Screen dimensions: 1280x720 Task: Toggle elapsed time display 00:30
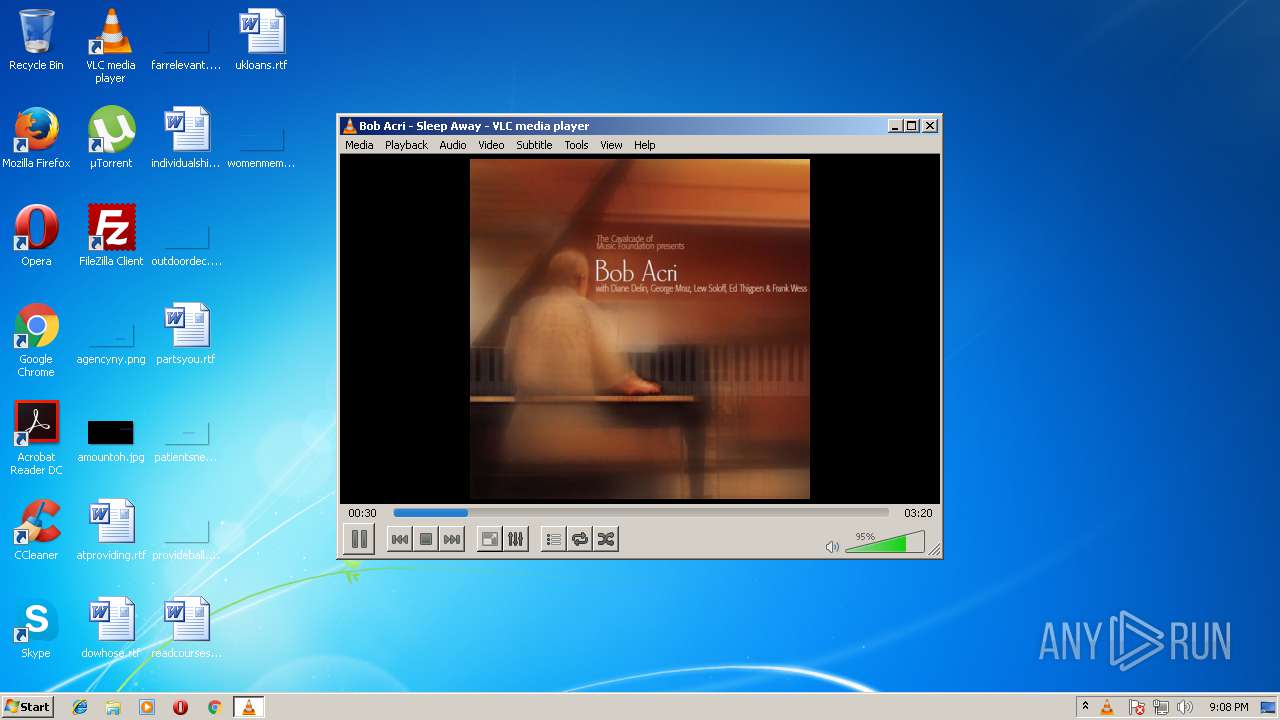tap(362, 513)
